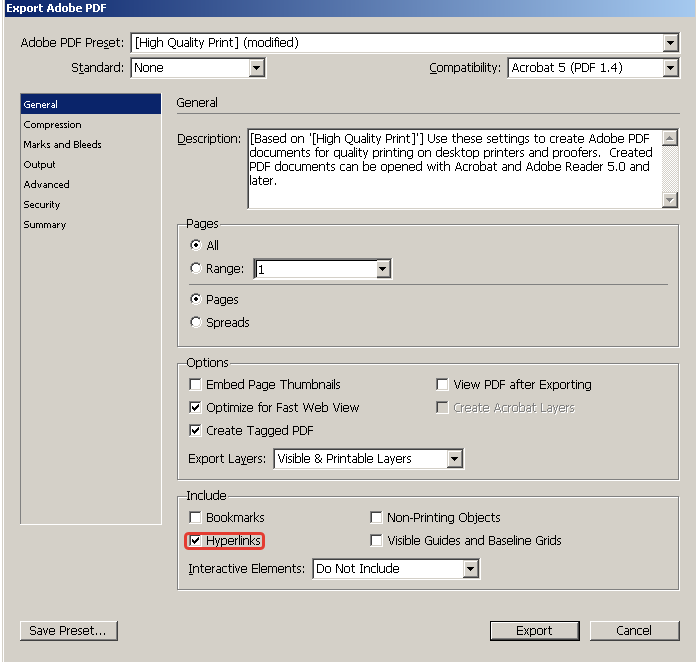This screenshot has height=662, width=696.
Task: Select the All pages radio button
Action: [196, 245]
